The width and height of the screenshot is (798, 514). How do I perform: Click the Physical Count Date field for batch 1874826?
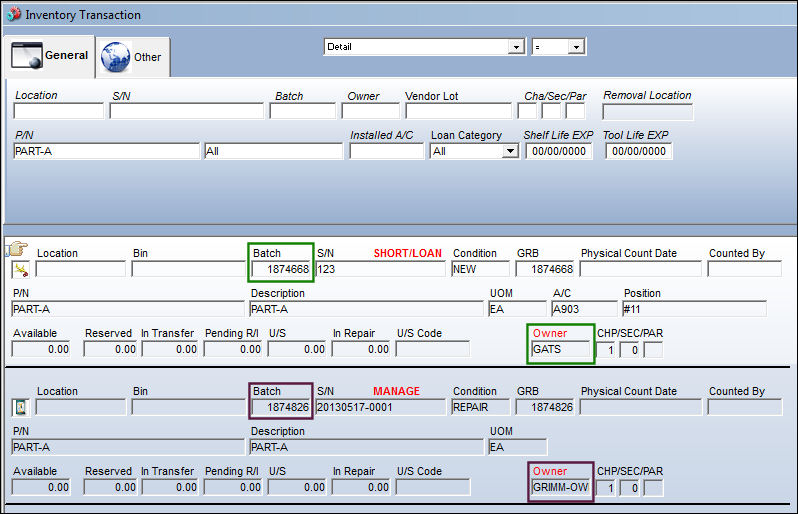(640, 407)
